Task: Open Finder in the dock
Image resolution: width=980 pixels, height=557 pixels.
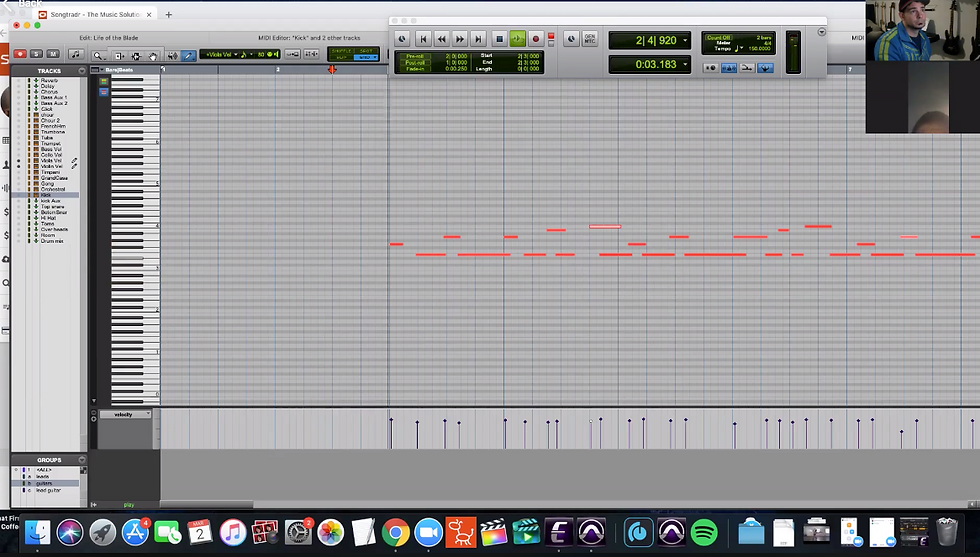Action: 38,533
